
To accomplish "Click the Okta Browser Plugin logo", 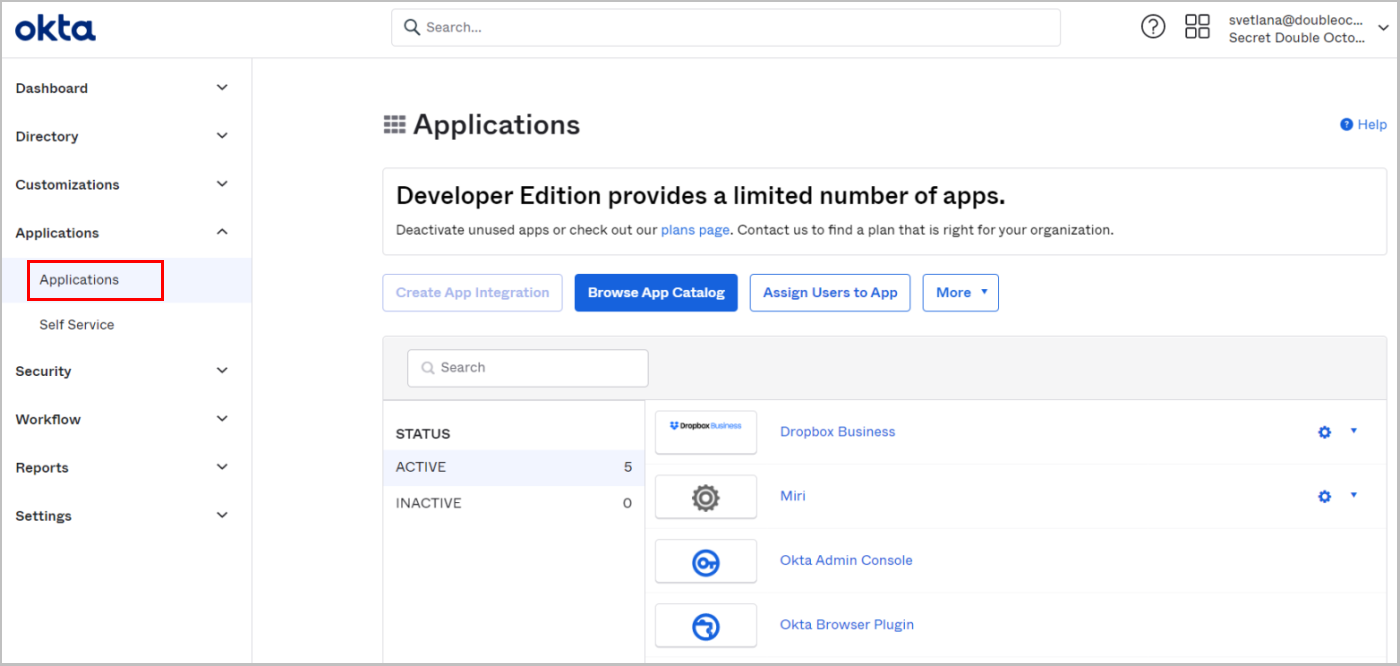I will [706, 625].
